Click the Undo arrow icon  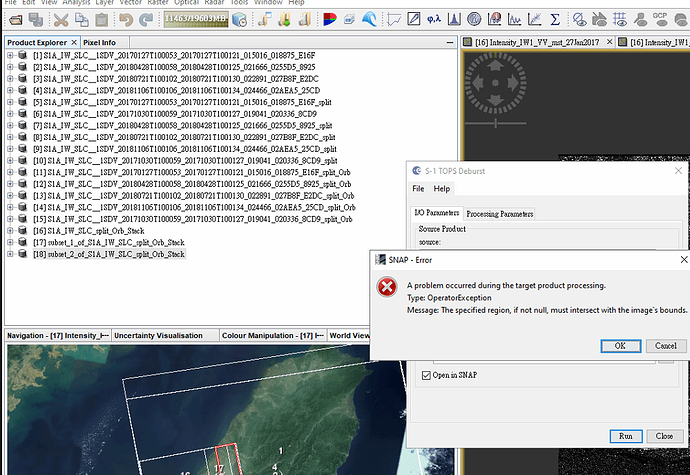tap(126, 20)
